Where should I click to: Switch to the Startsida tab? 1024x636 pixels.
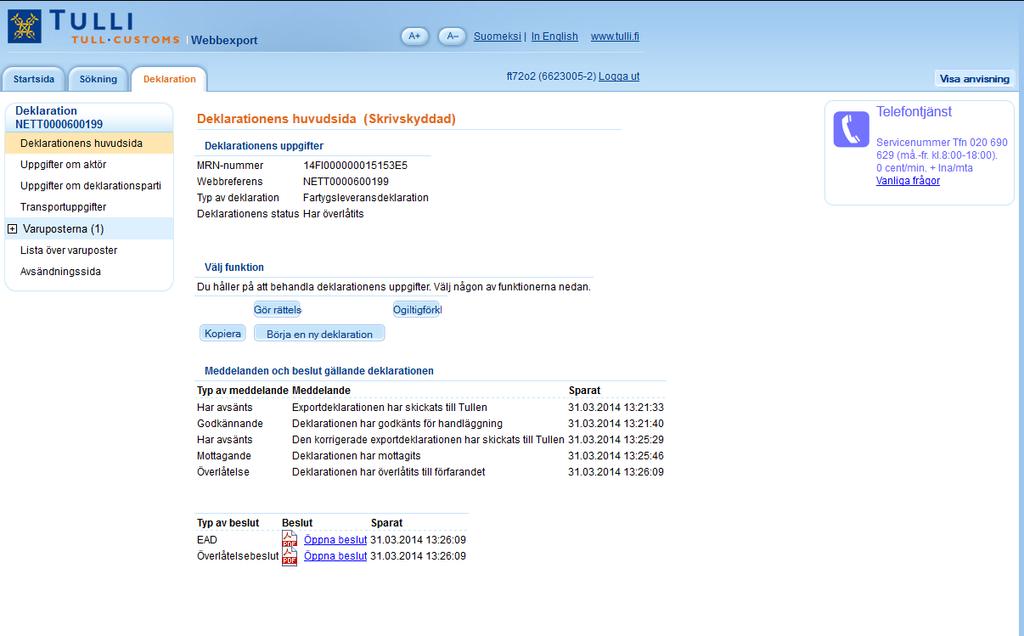(34, 79)
